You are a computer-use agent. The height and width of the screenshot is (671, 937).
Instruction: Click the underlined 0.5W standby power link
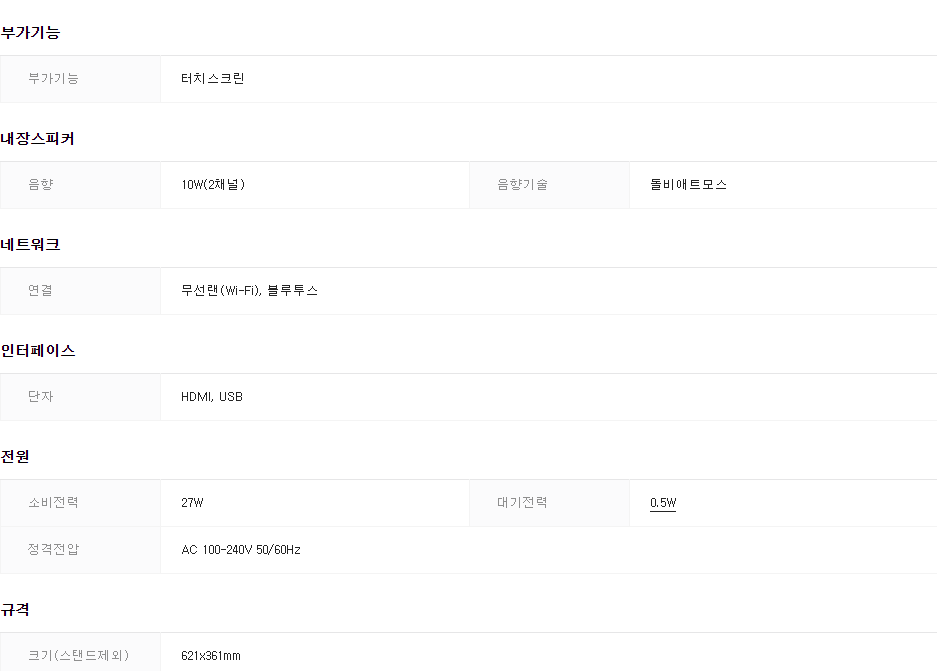point(663,503)
